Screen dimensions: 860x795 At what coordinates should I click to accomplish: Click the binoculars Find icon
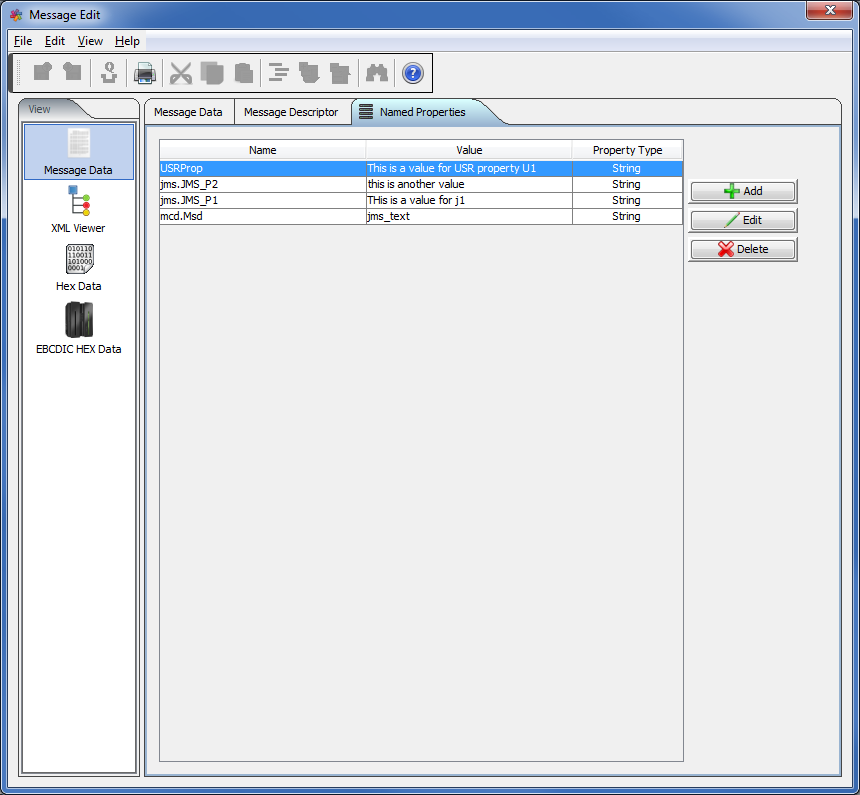tap(377, 73)
